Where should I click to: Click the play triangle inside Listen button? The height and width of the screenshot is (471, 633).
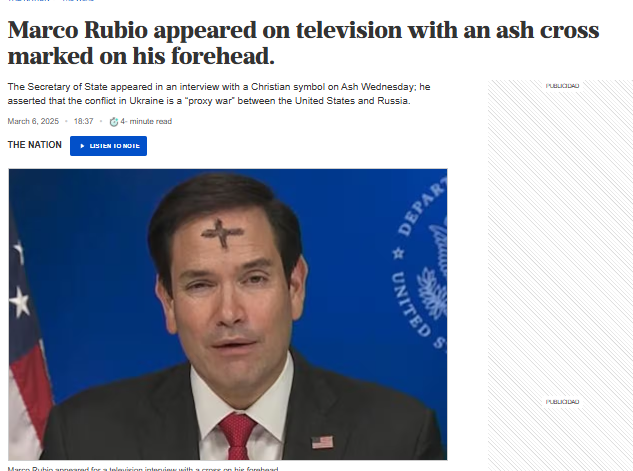coord(82,146)
